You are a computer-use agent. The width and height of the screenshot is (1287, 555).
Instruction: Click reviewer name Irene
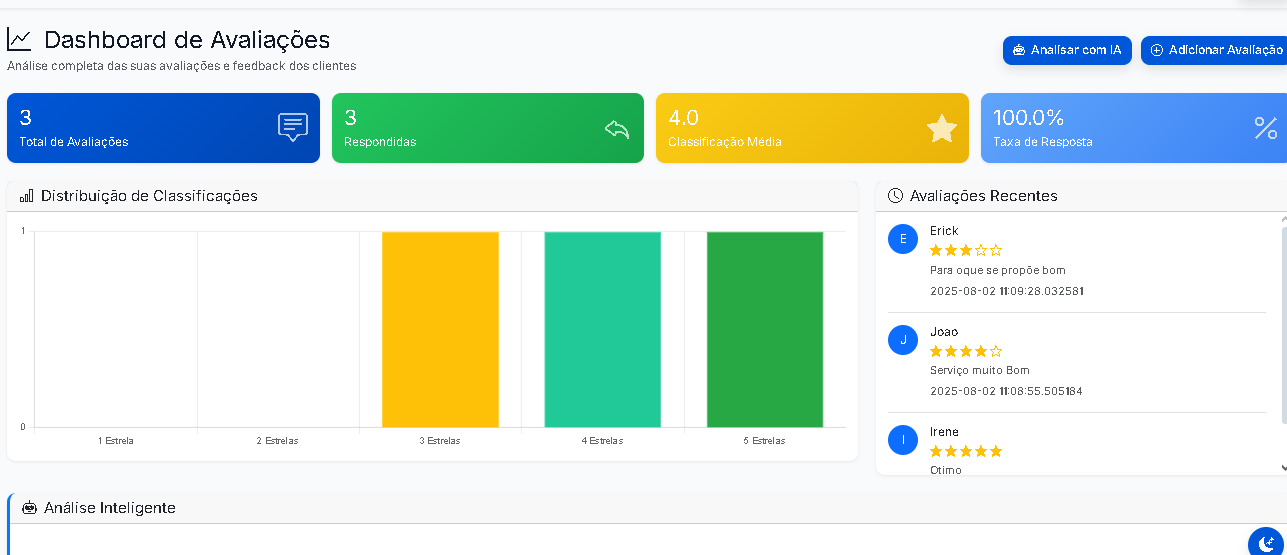click(944, 432)
